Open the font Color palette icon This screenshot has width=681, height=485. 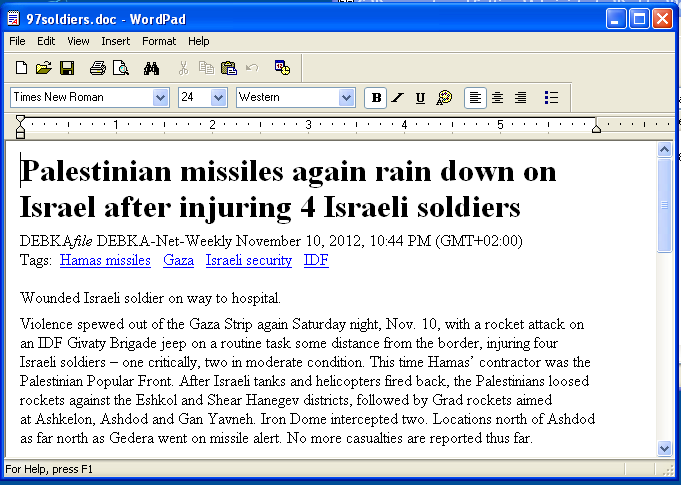click(x=444, y=98)
